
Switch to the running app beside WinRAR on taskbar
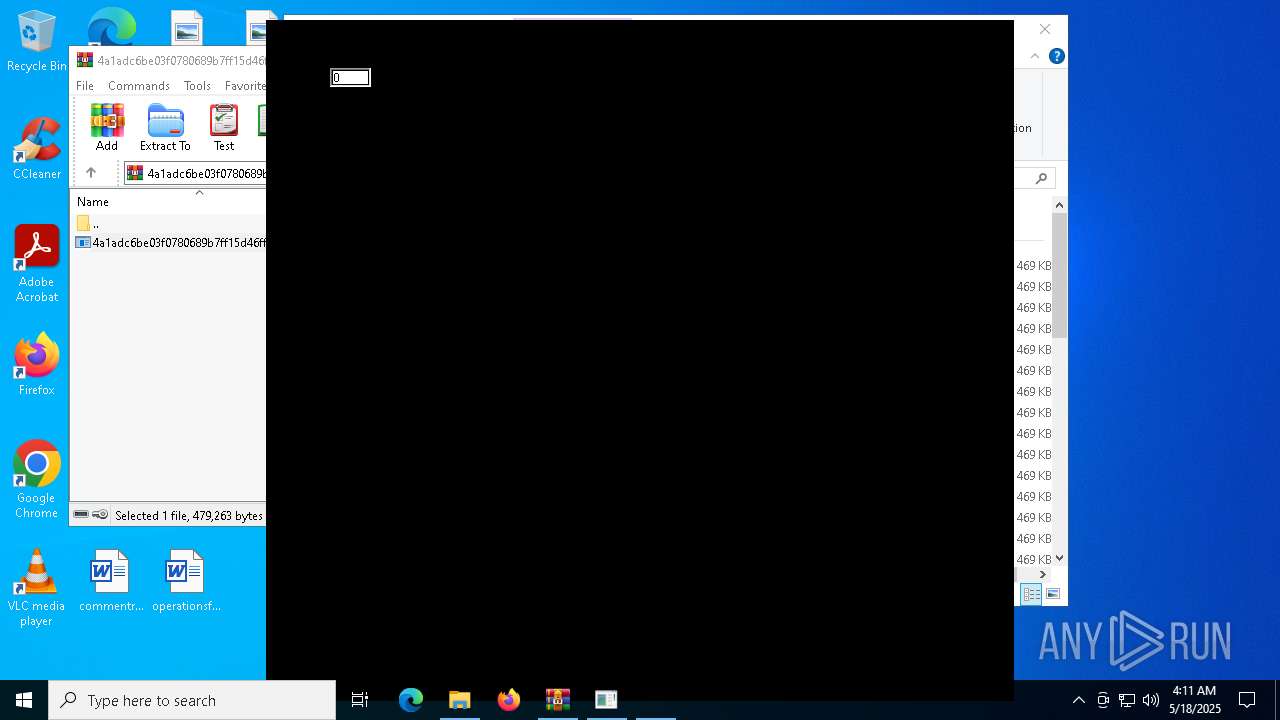click(x=607, y=700)
